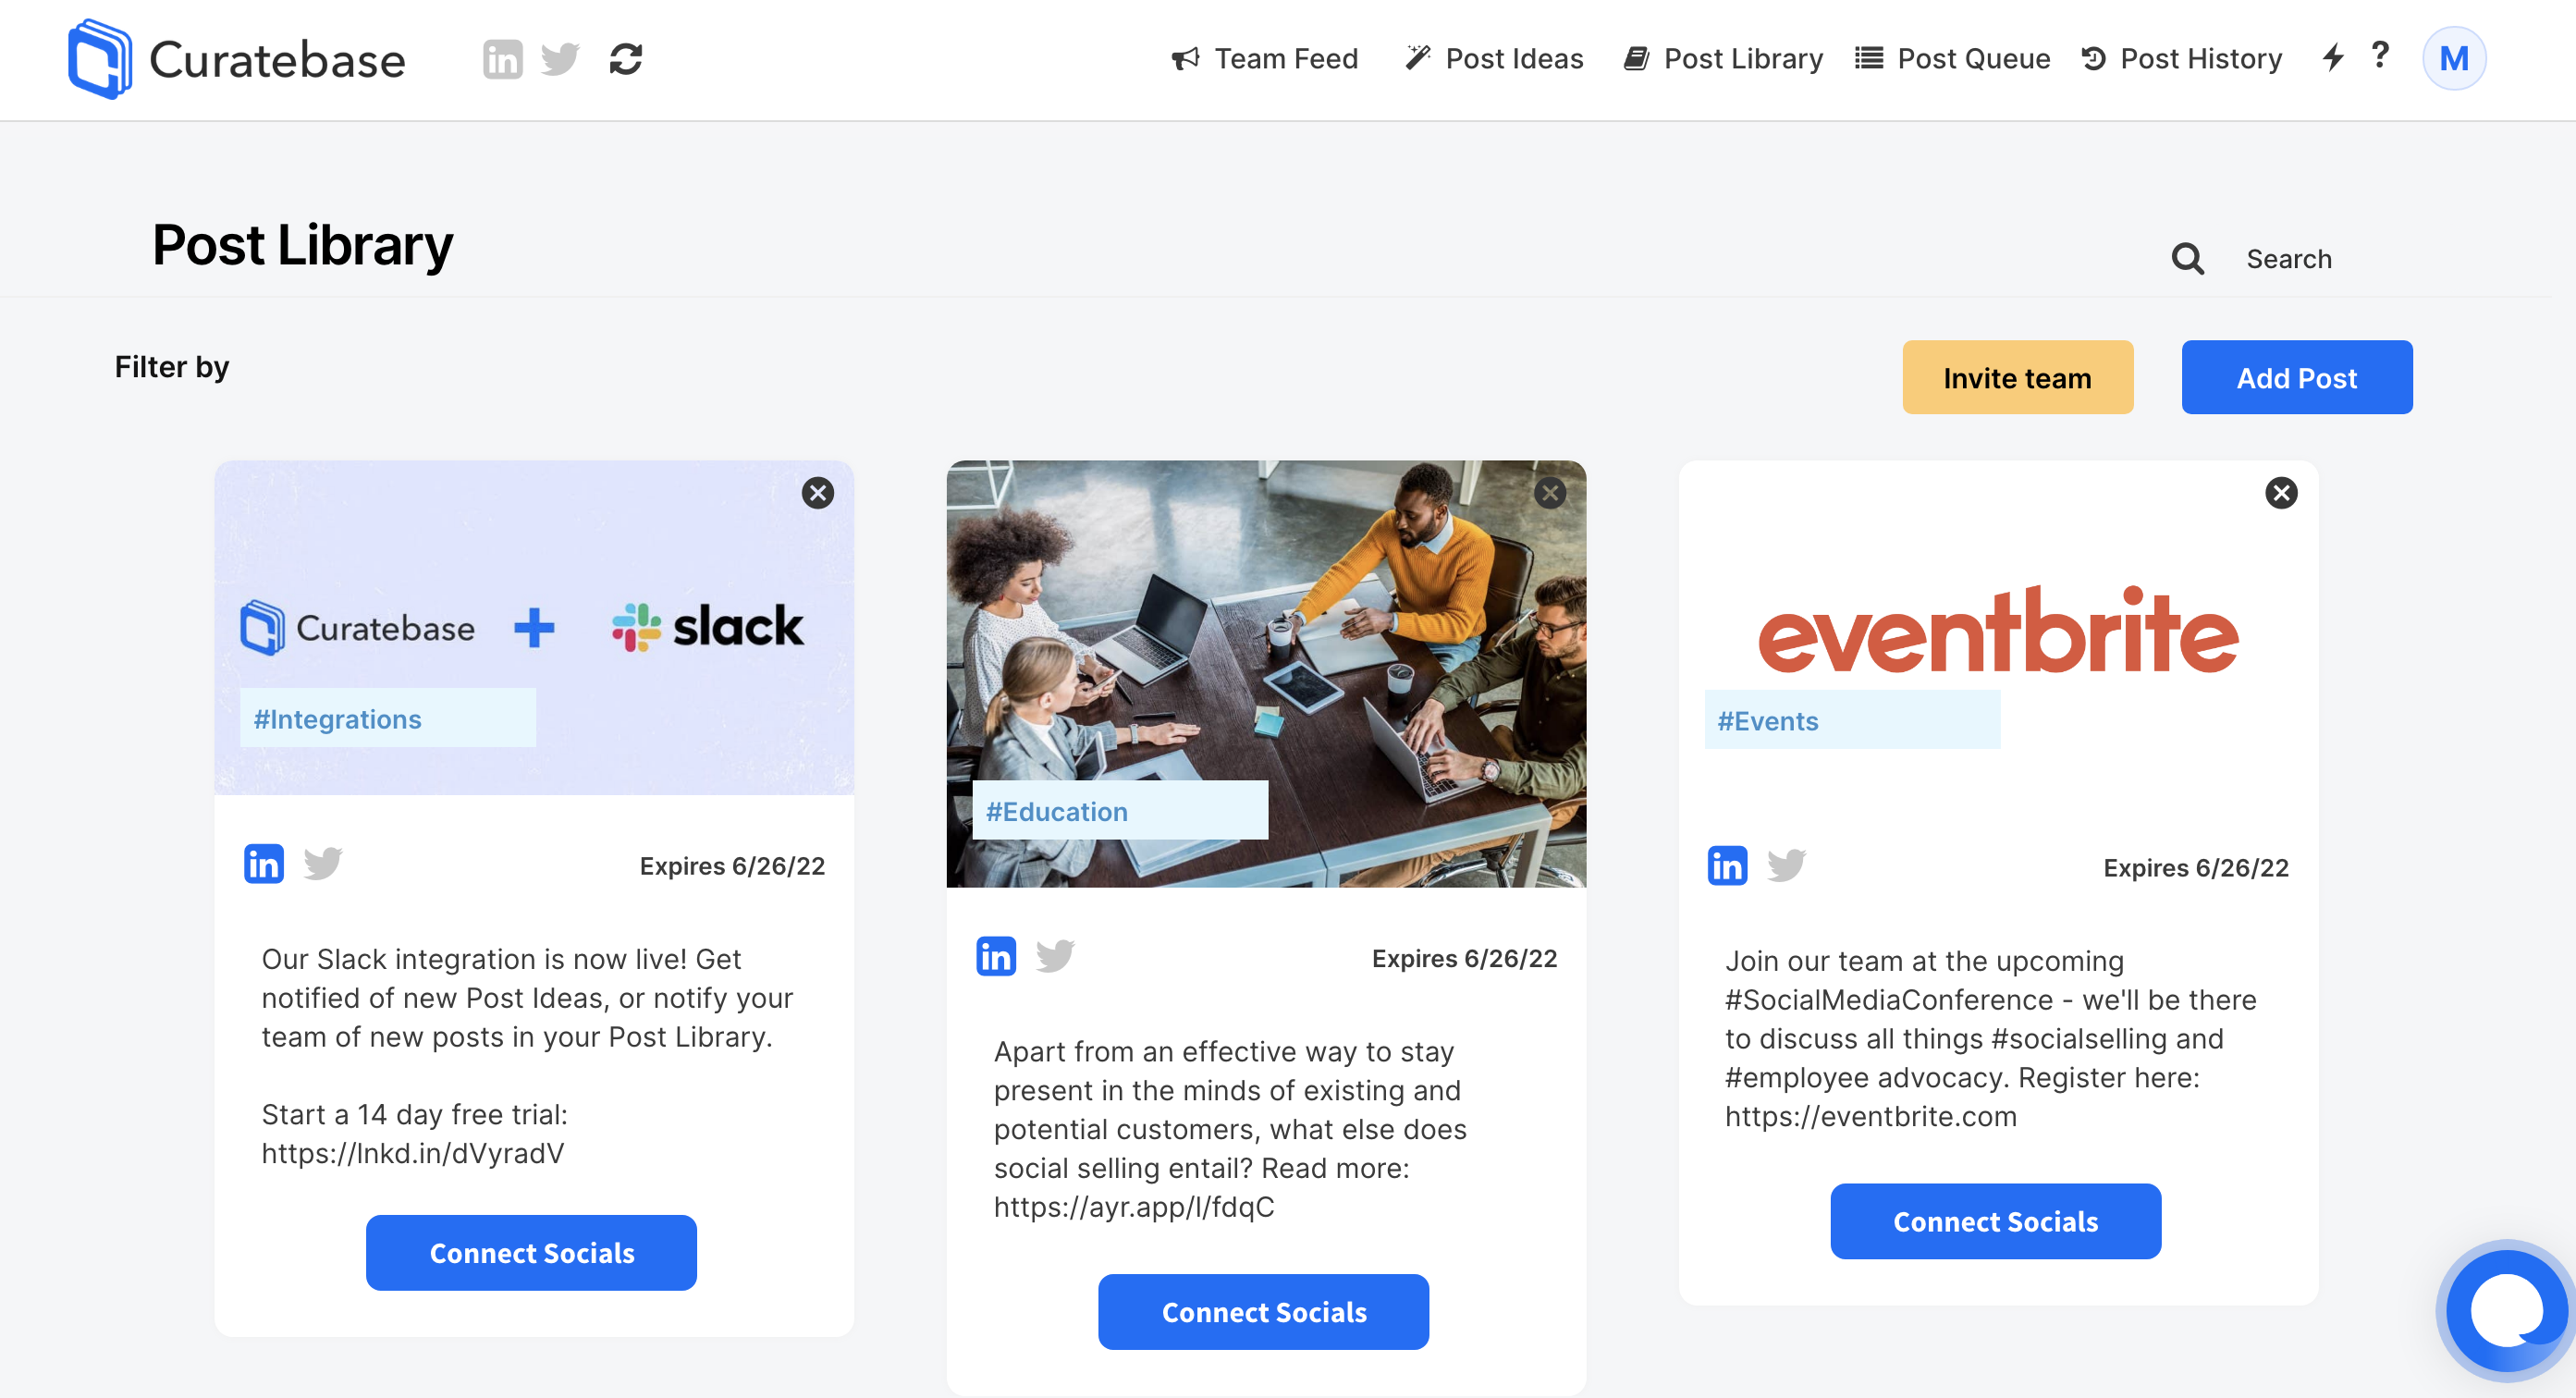This screenshot has height=1398, width=2576.
Task: Dismiss the Slack integration post card
Action: pyautogui.click(x=817, y=493)
